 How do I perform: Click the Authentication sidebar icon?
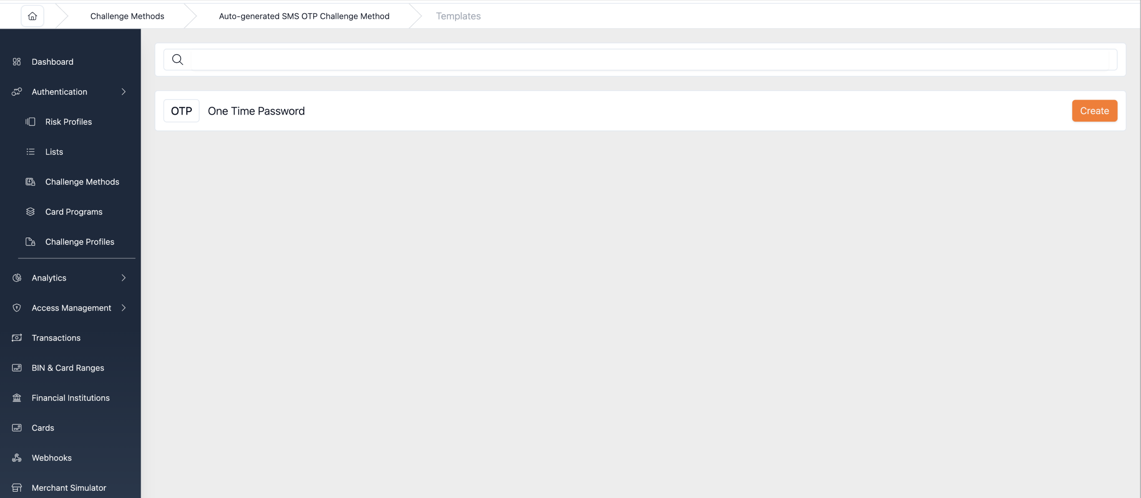(17, 92)
